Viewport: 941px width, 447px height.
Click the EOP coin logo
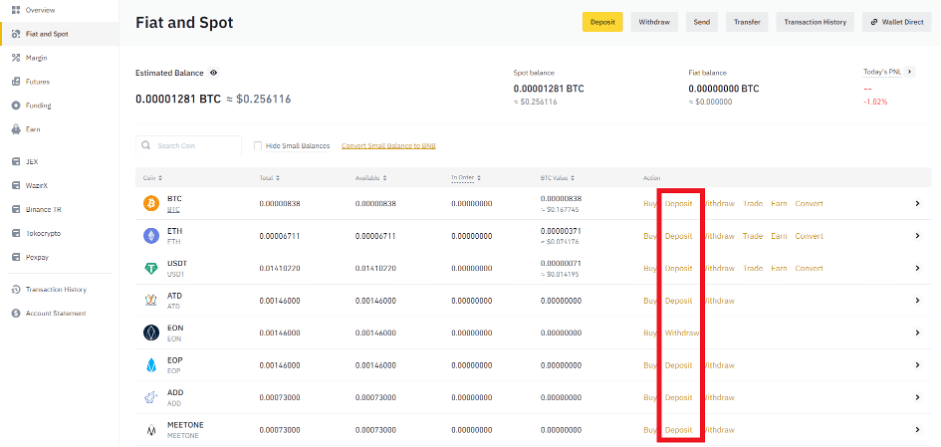point(151,365)
